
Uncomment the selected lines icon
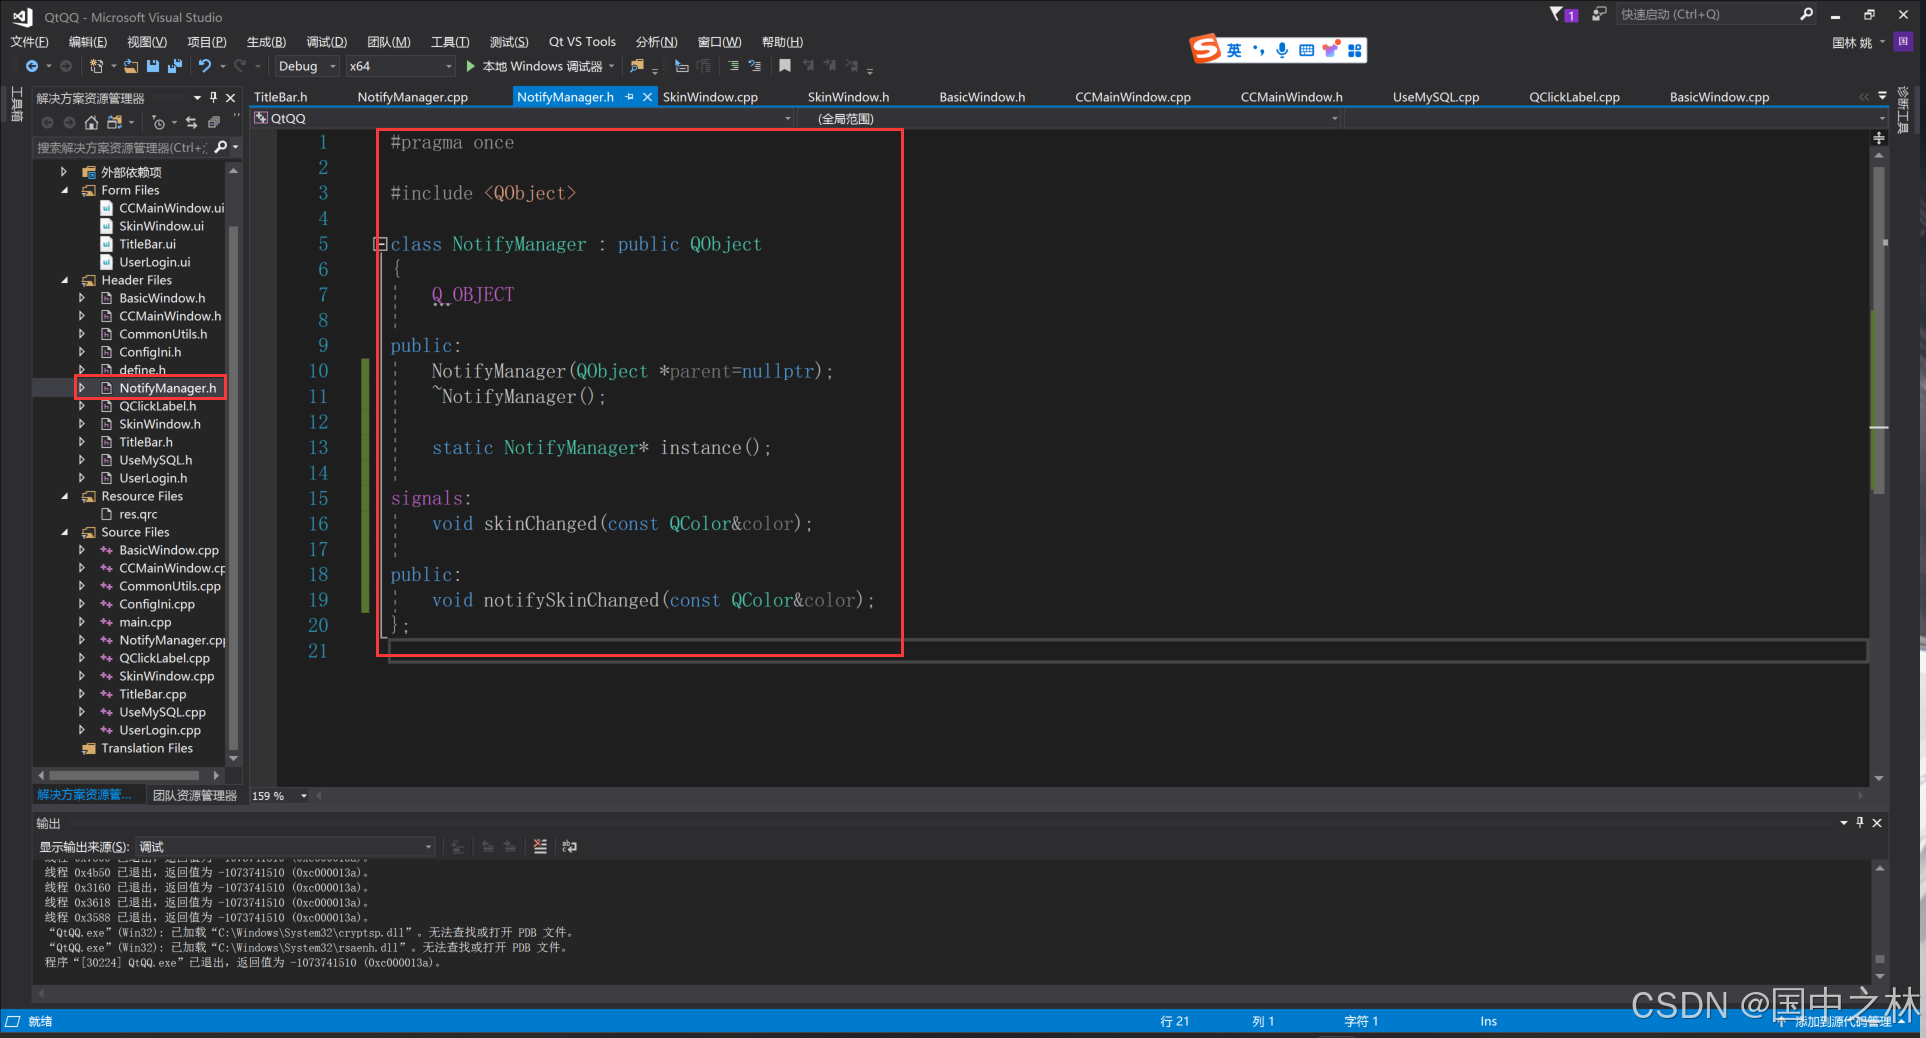(755, 66)
